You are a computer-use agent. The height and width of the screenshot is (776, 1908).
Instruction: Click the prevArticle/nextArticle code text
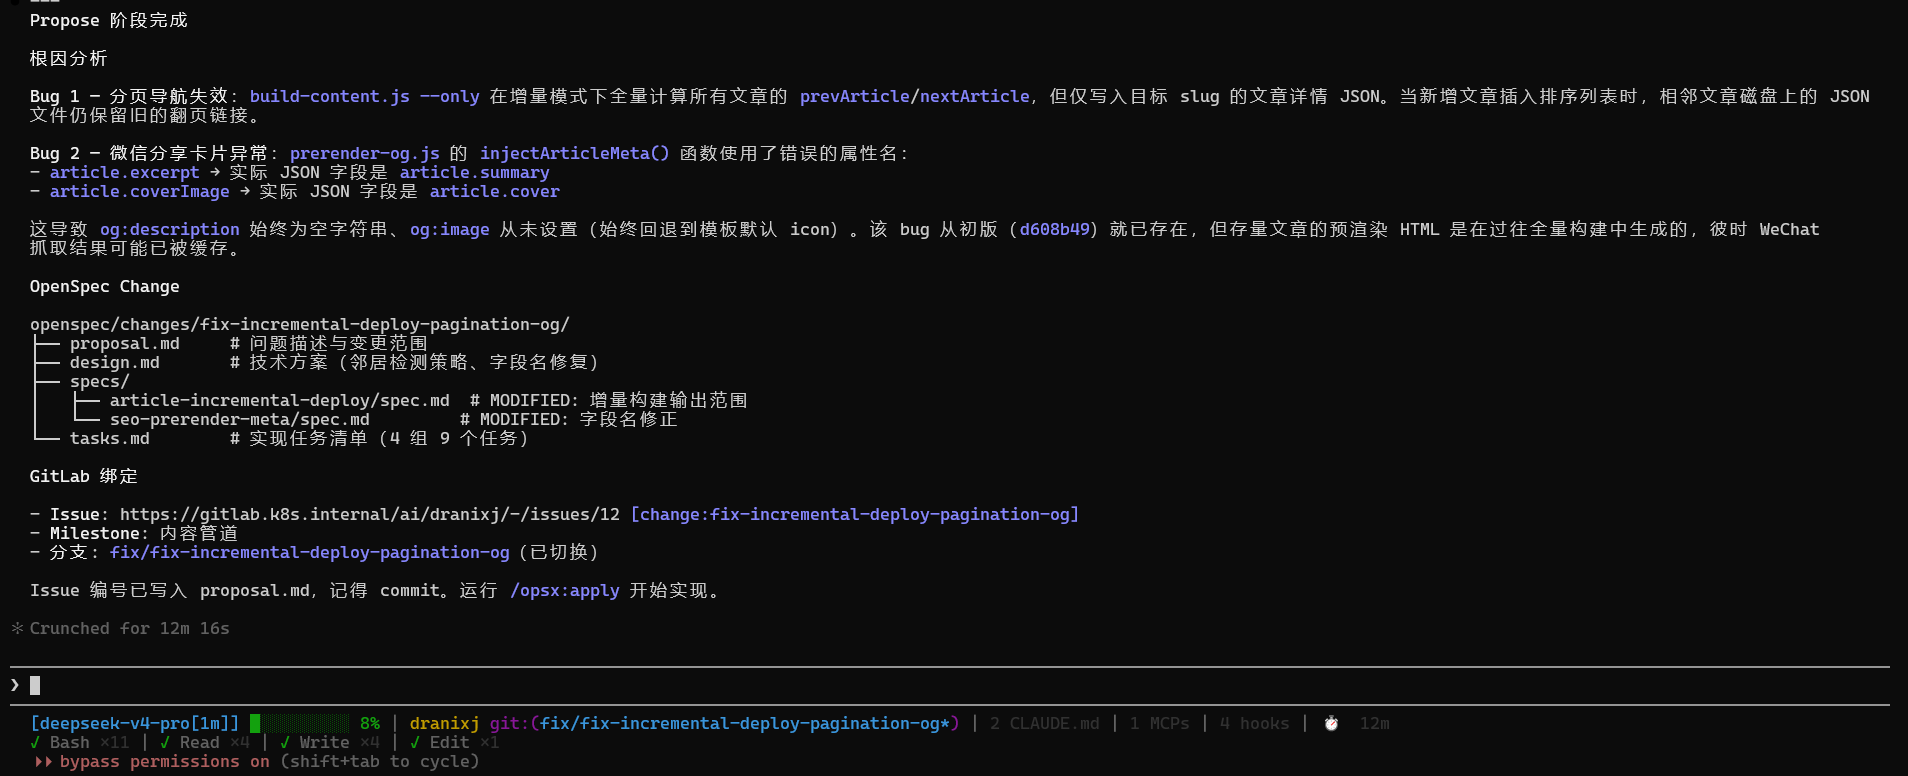915,96
